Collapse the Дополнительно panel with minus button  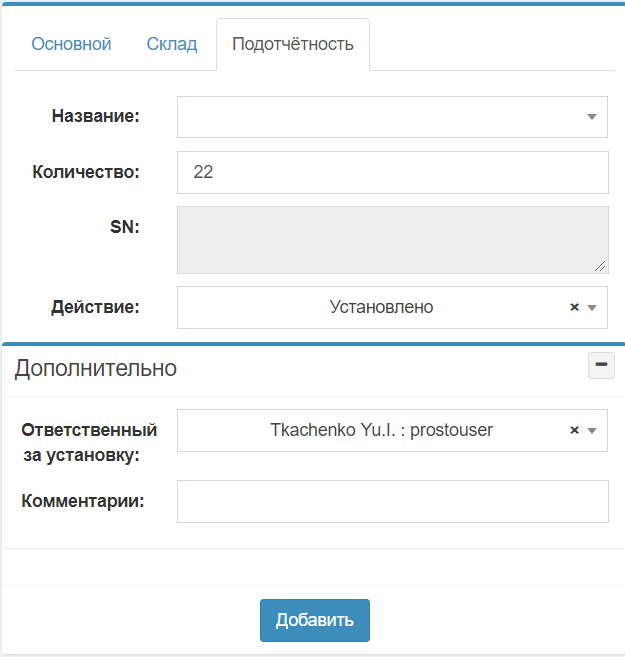[x=600, y=366]
